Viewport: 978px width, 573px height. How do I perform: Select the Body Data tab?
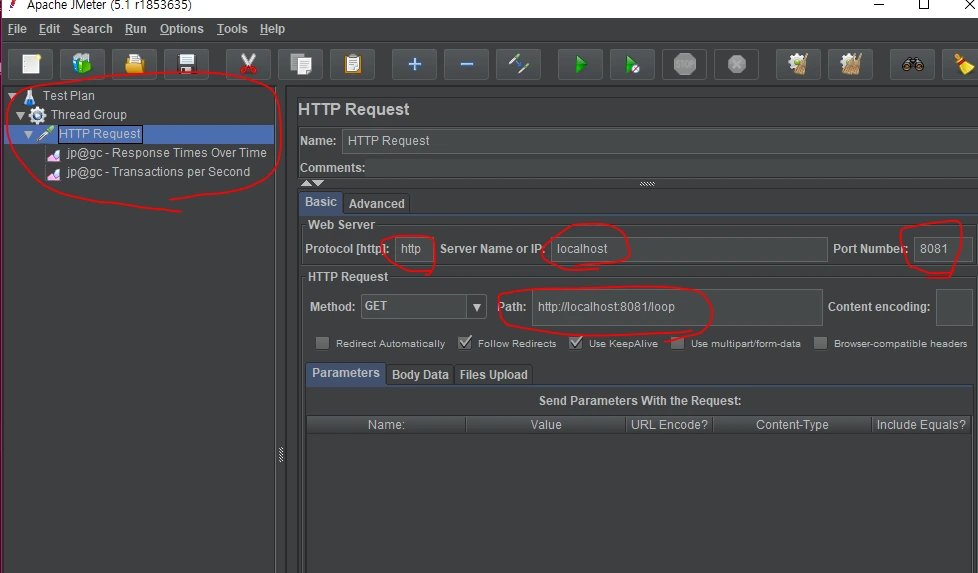coord(420,375)
